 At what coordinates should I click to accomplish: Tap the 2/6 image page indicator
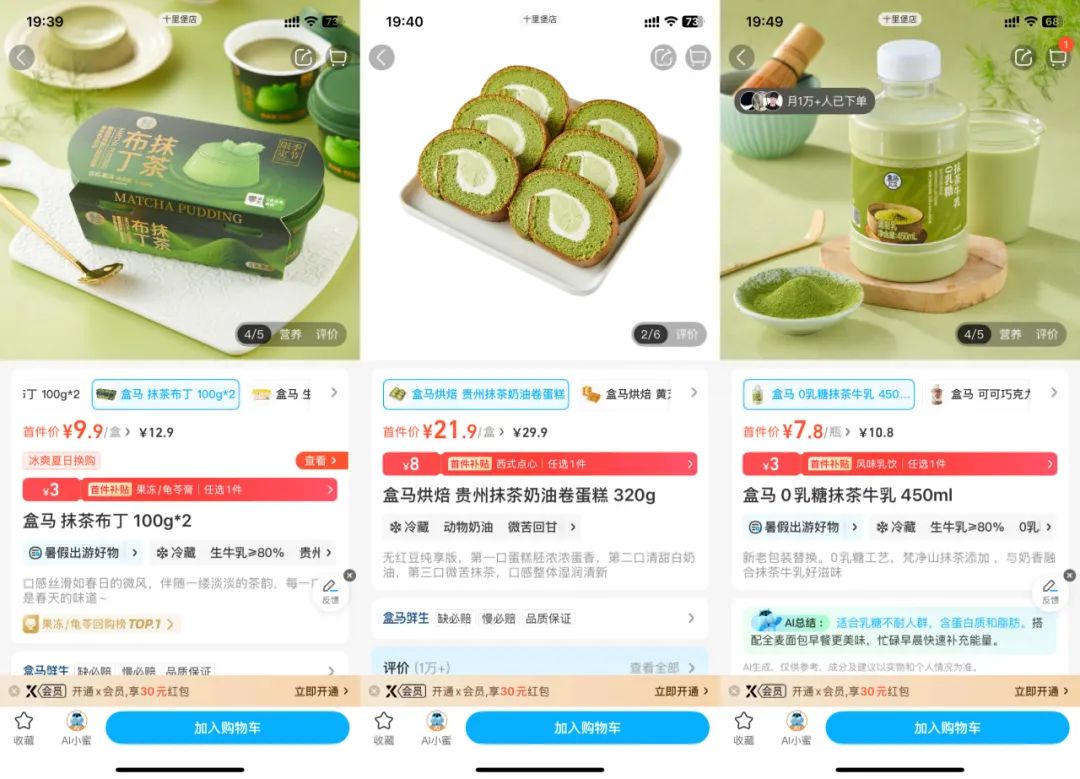click(x=651, y=335)
